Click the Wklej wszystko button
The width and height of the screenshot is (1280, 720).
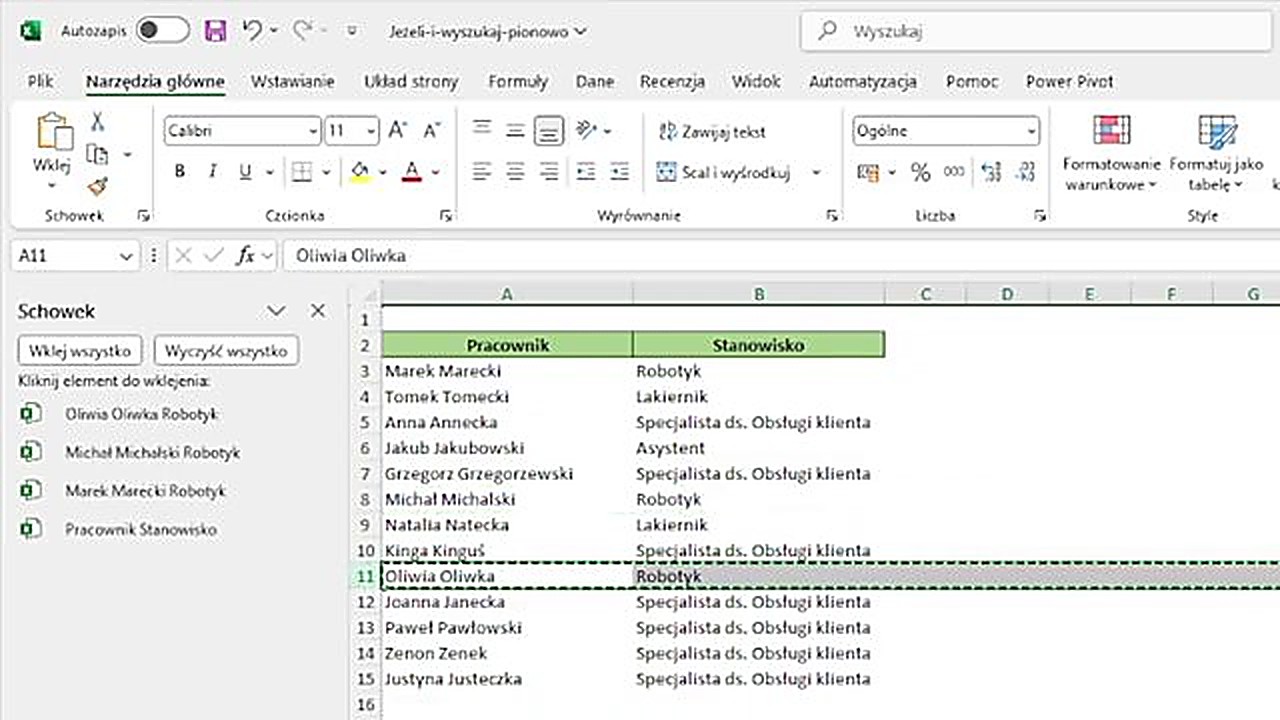(80, 351)
